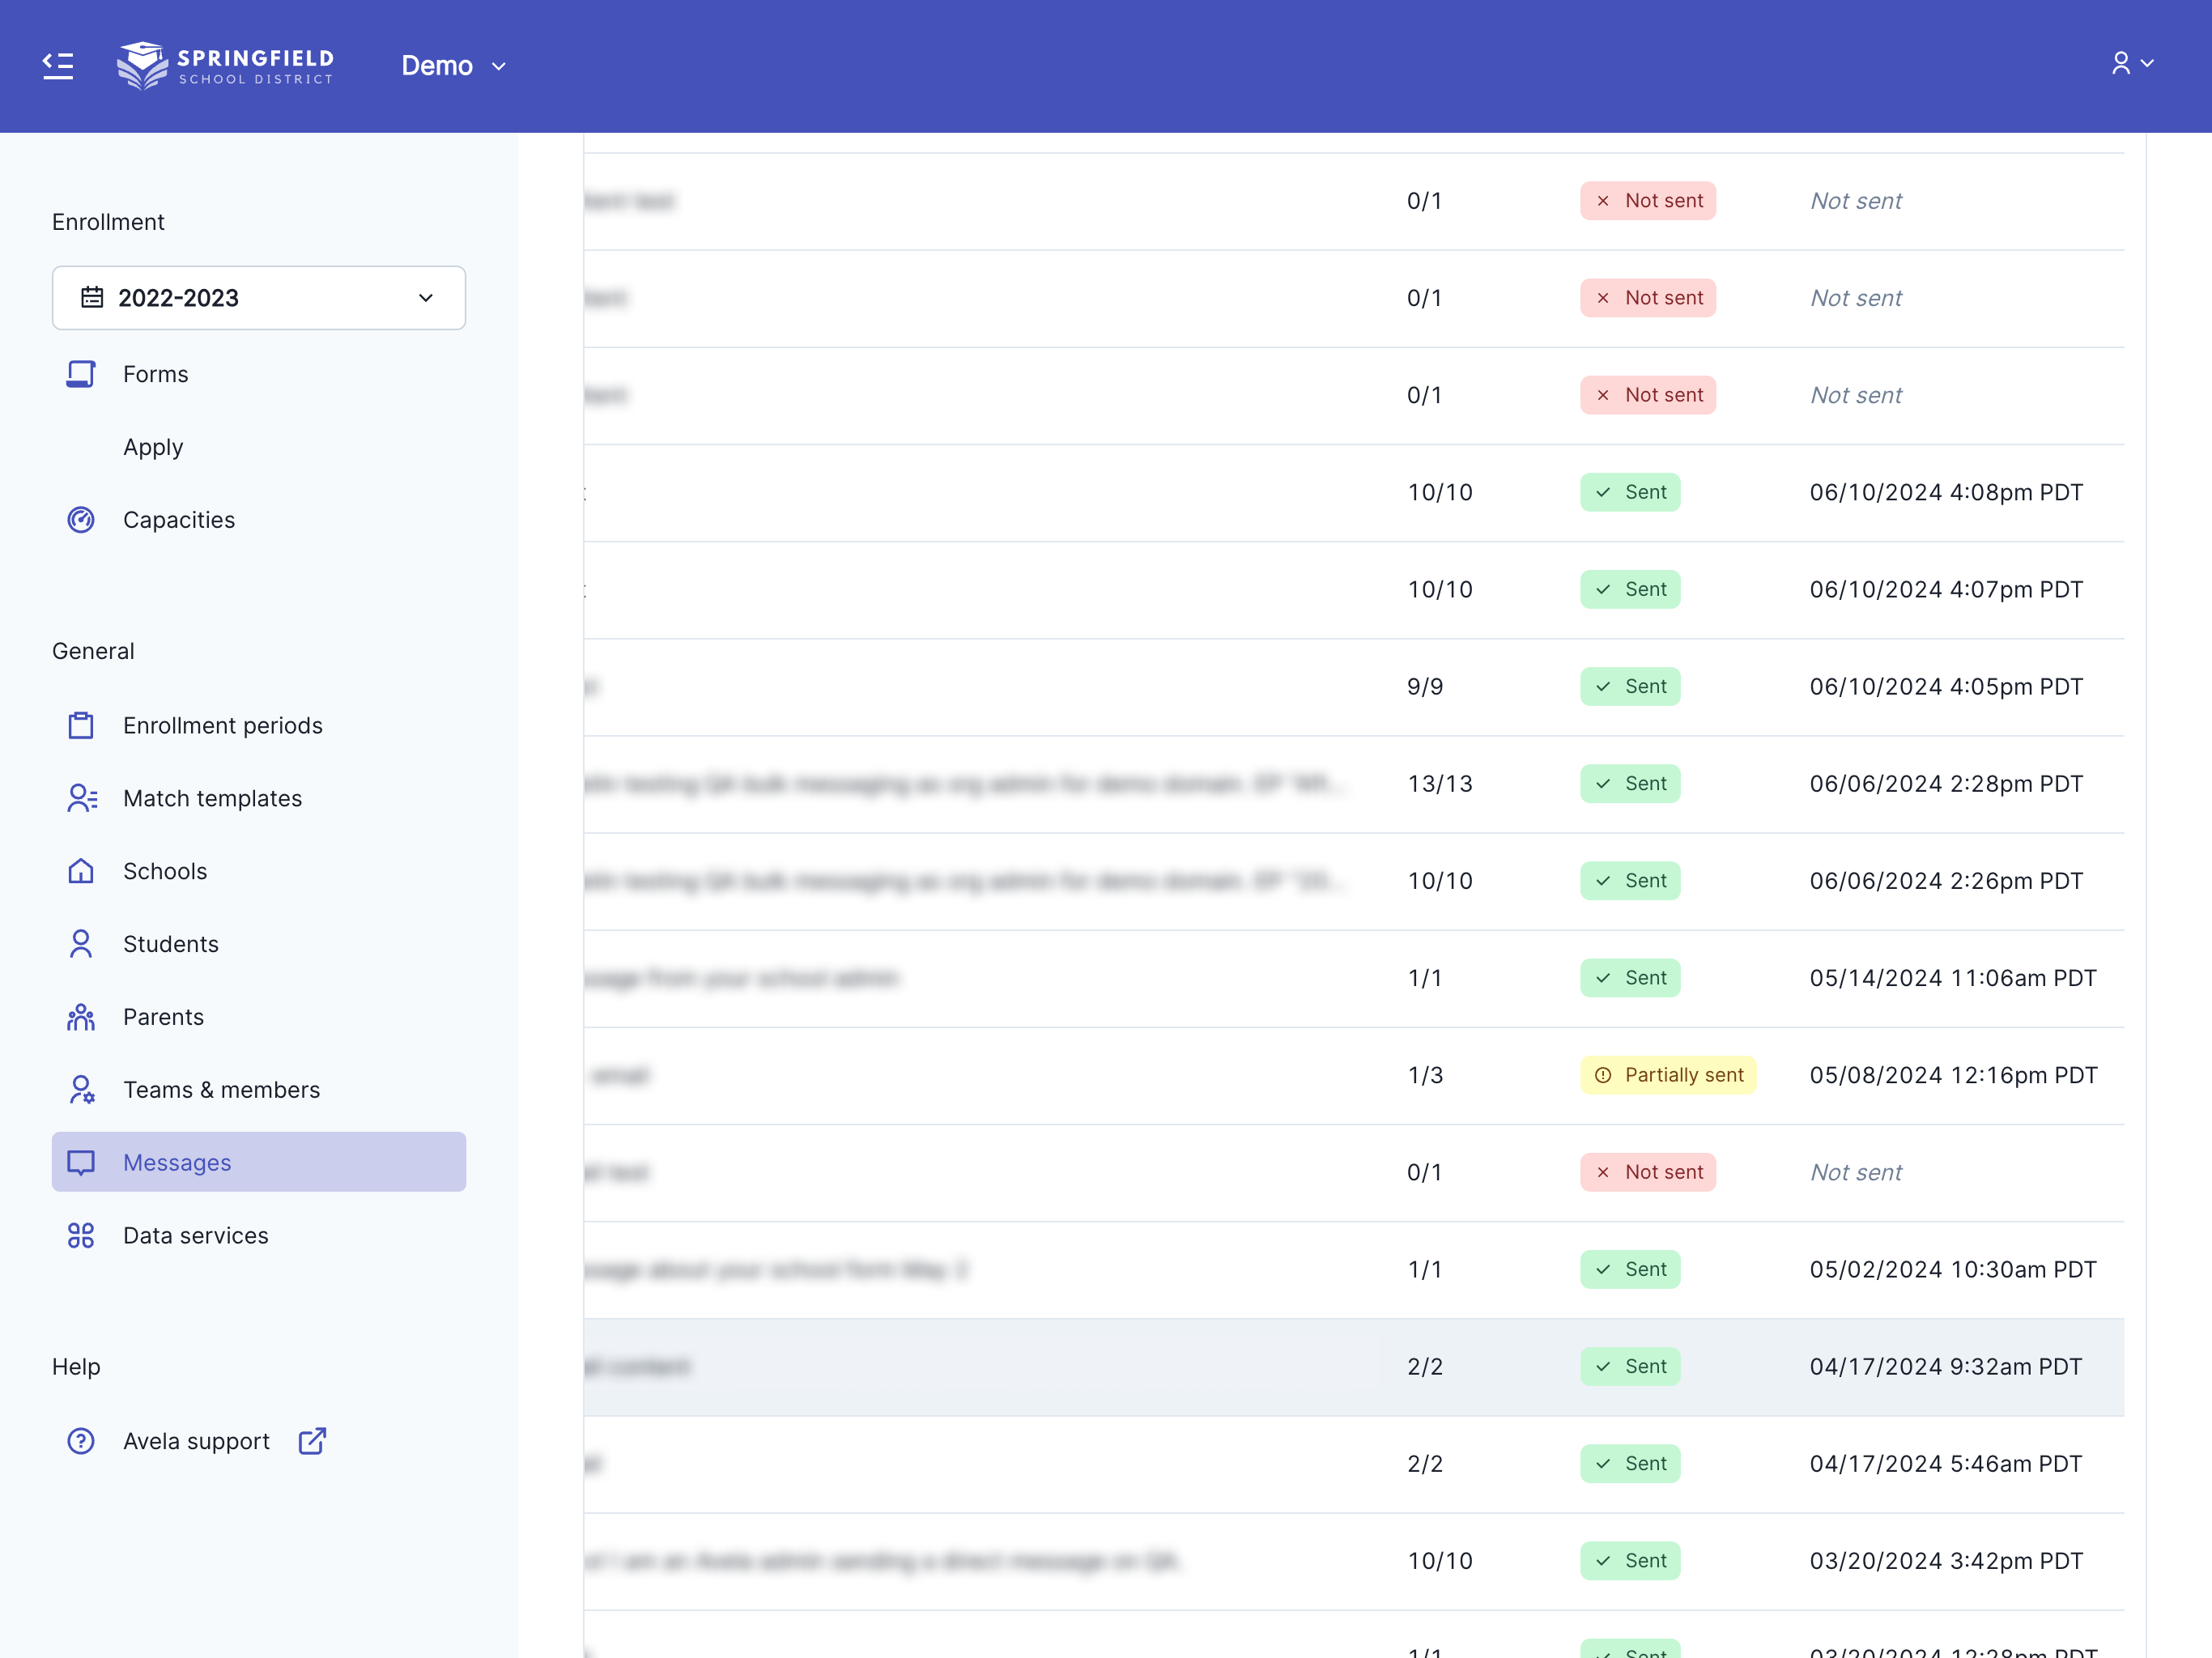2212x1658 pixels.
Task: Open the 2022-2023 enrollment year selector
Action: 259,298
